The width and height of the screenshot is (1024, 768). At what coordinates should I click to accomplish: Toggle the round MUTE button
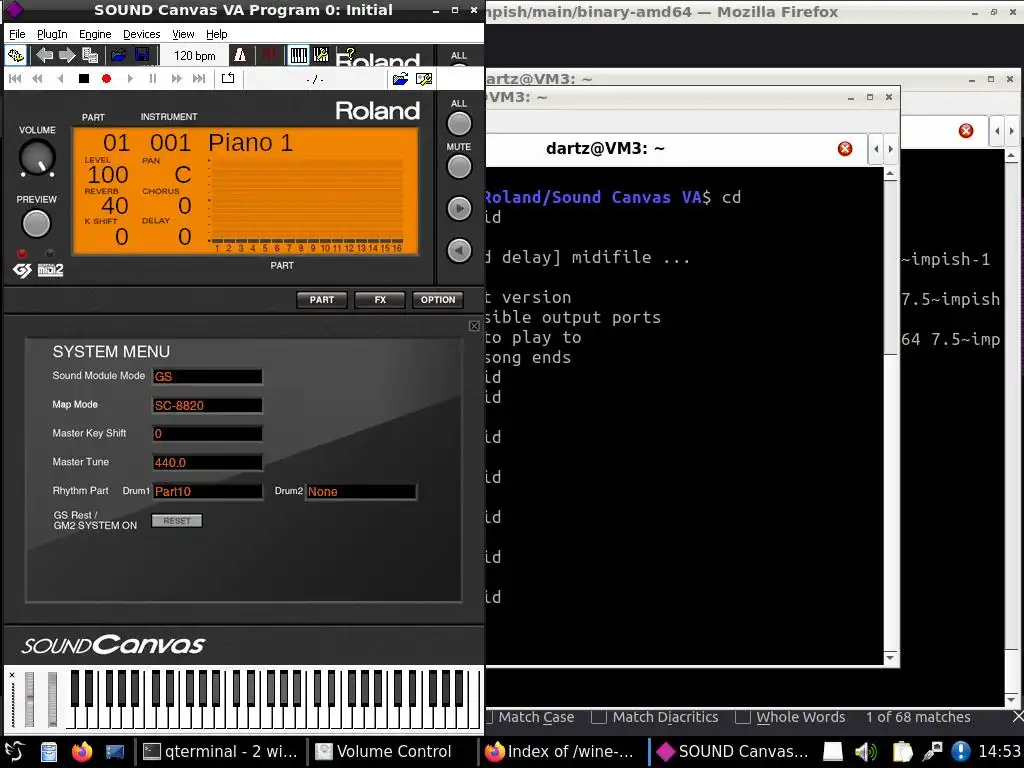[459, 167]
